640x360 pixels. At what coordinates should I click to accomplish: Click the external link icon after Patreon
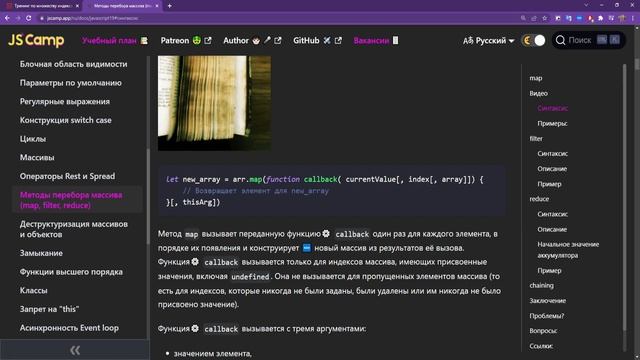pos(208,40)
